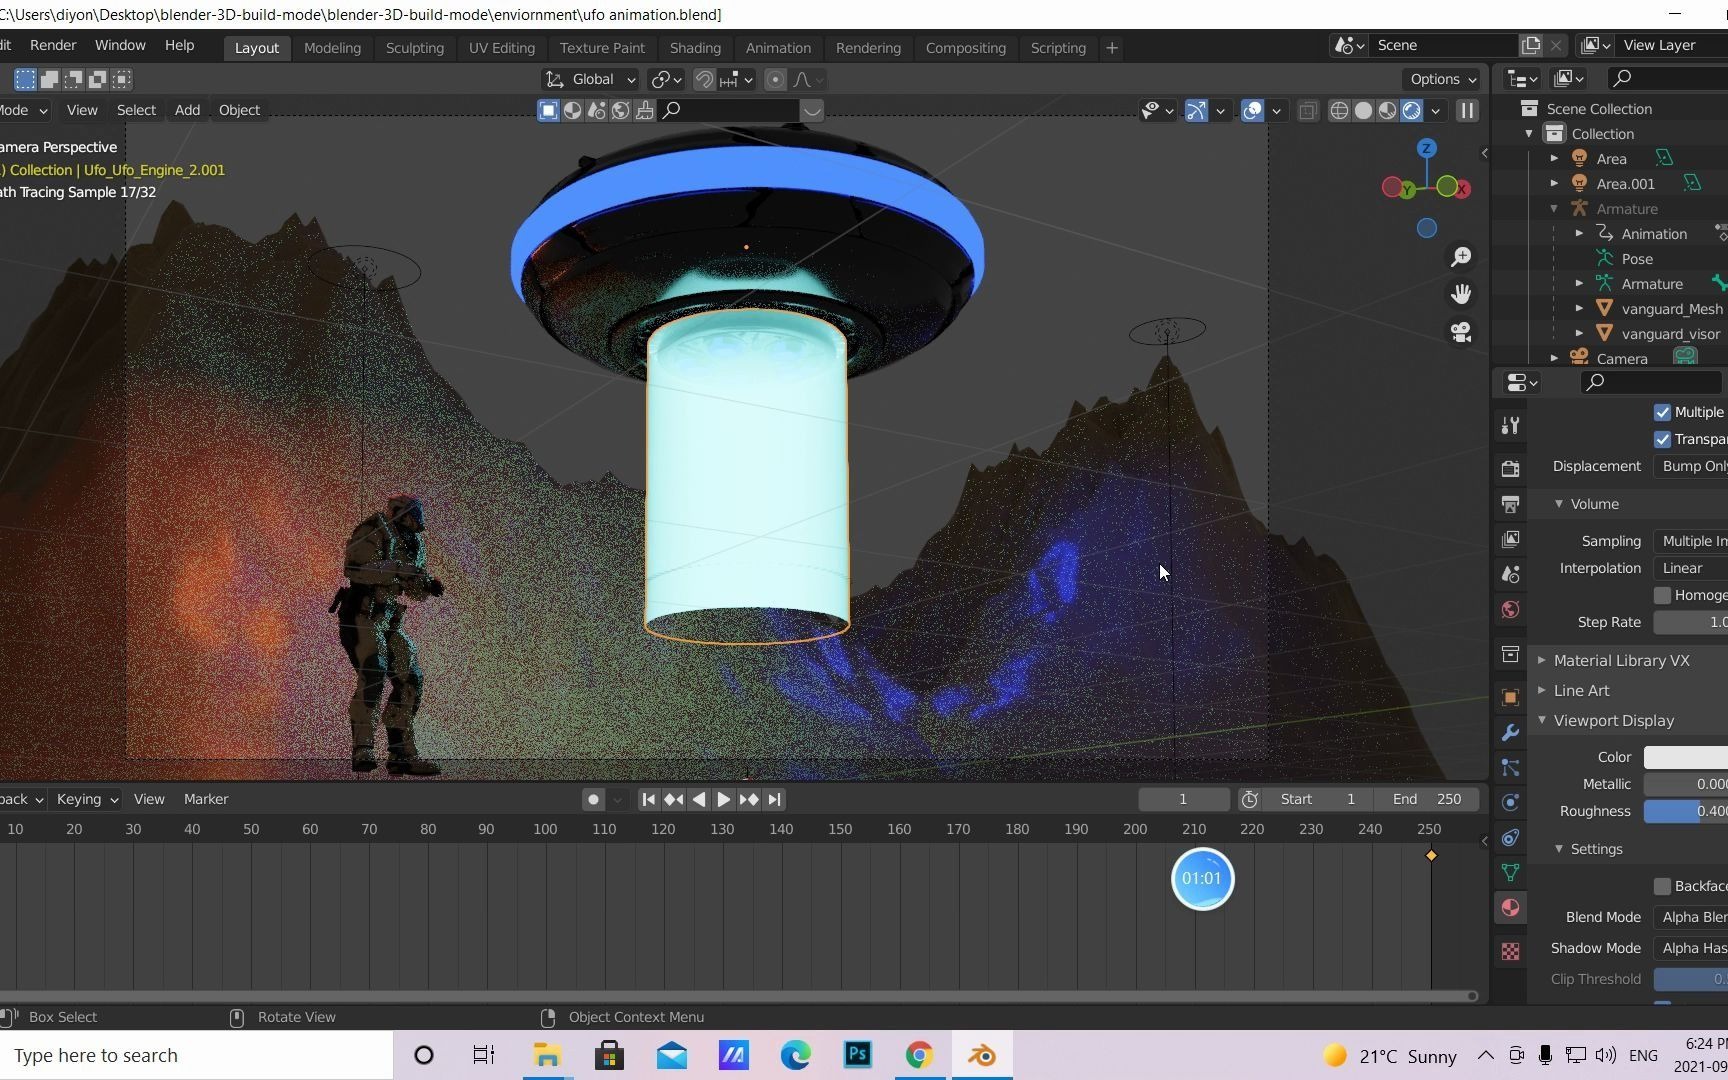Toggle the Homogeneous volume checkbox
1728x1080 pixels.
coord(1662,595)
